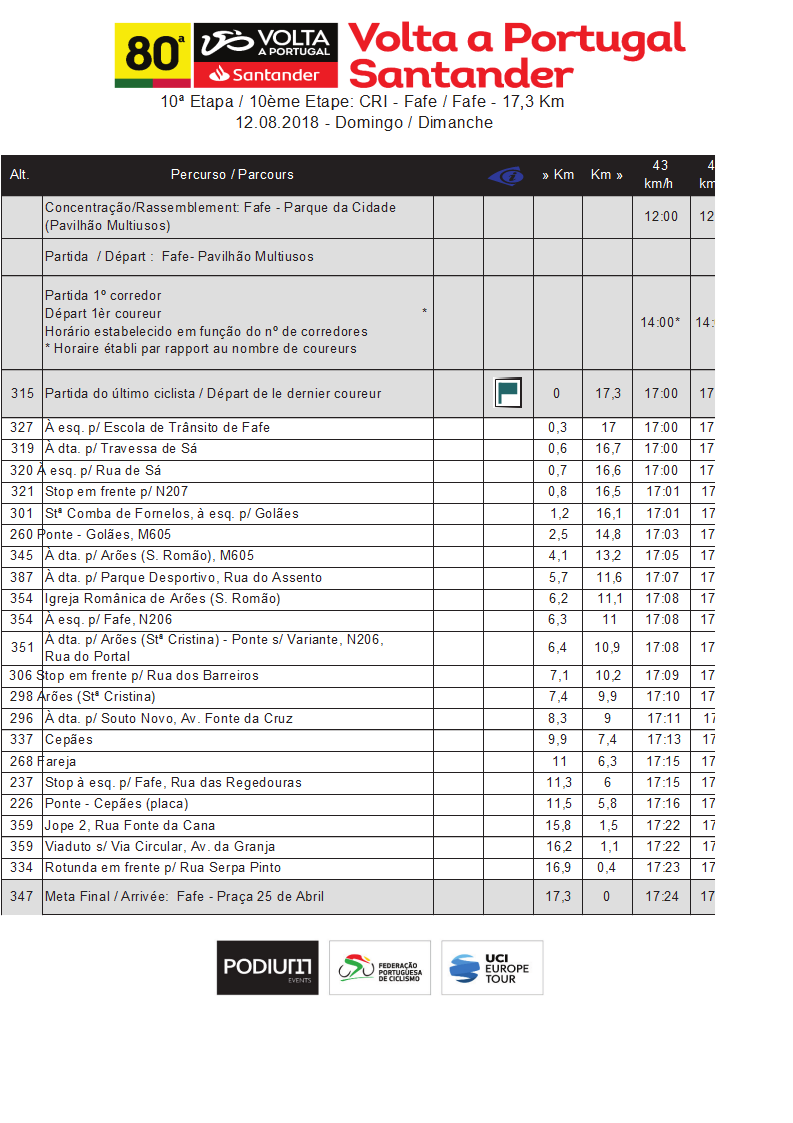793x1123 pixels.
Task: Select 'À dta. p/ Travessa de Sá'
Action: coord(120,448)
